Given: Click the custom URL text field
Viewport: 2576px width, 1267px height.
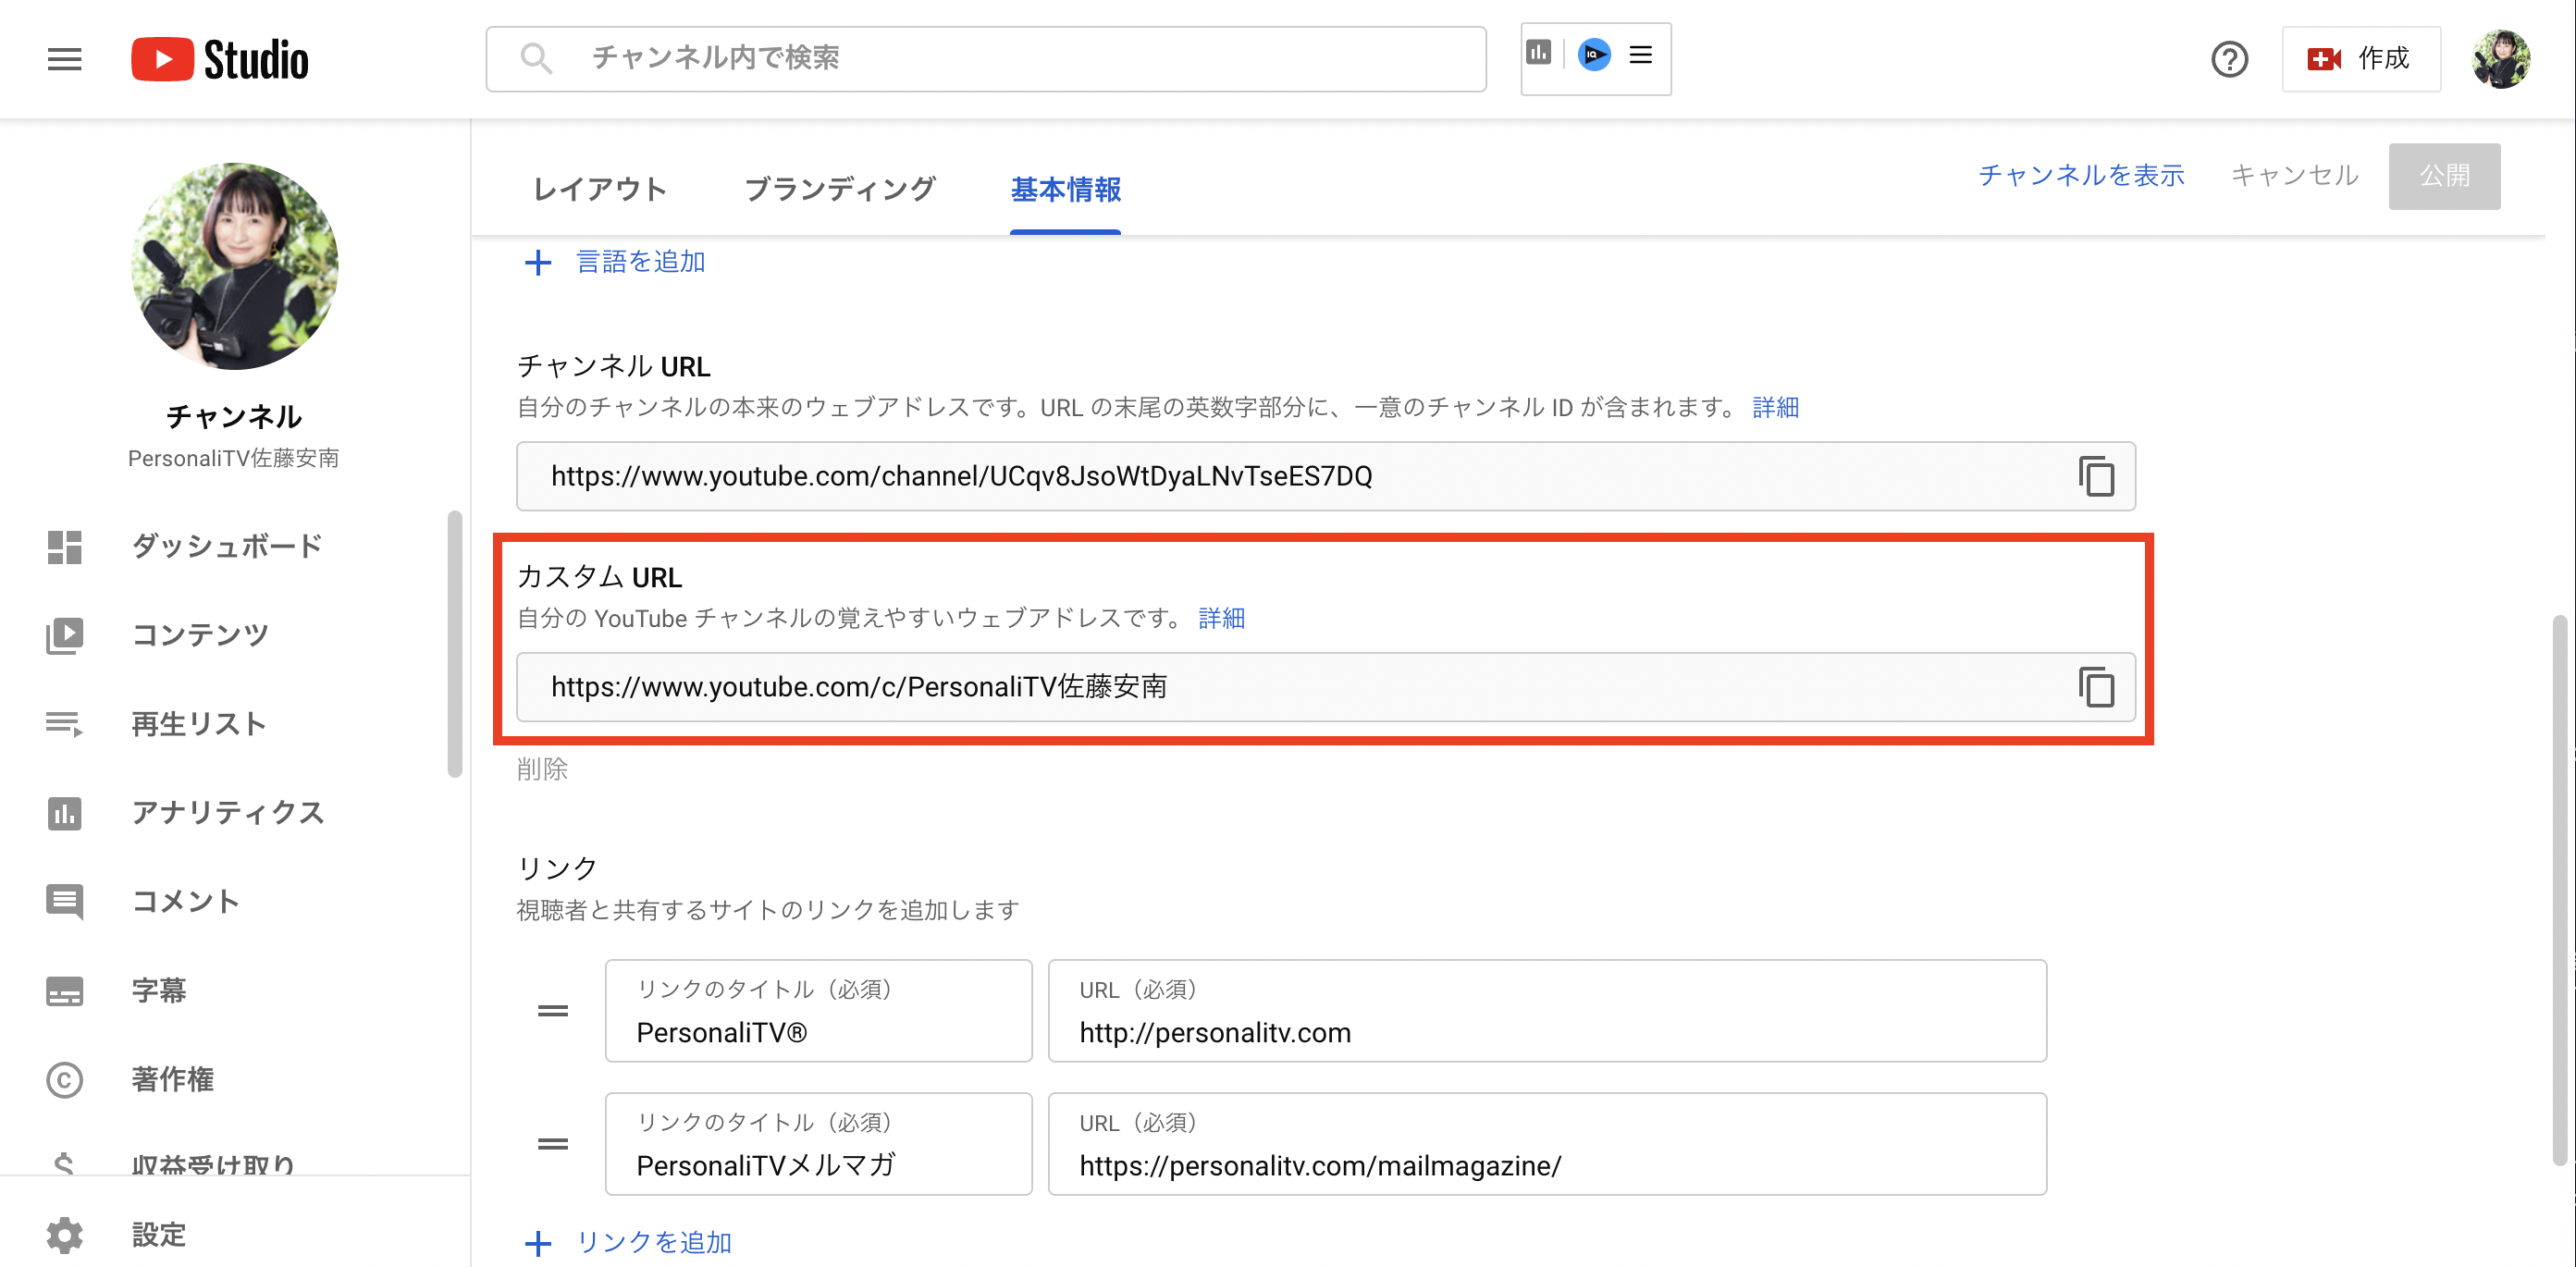Looking at the screenshot, I should coord(1325,687).
